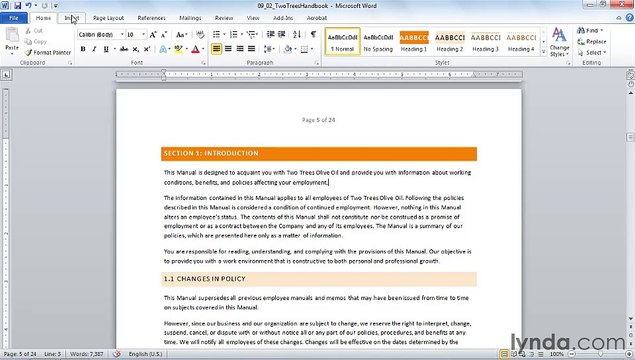Click the Print Layout view icon
The image size is (635, 360).
click(504, 354)
